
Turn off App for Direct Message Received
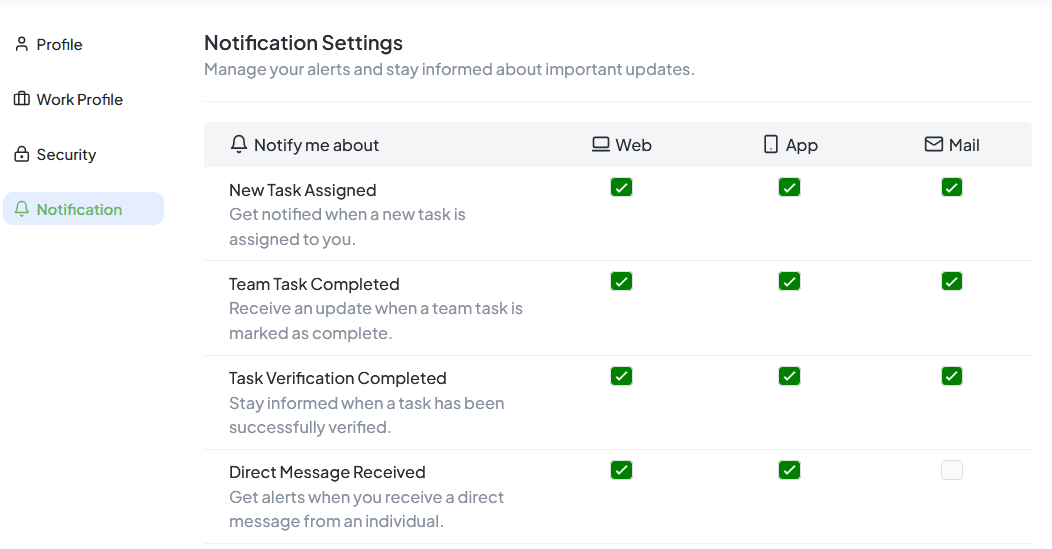point(789,470)
